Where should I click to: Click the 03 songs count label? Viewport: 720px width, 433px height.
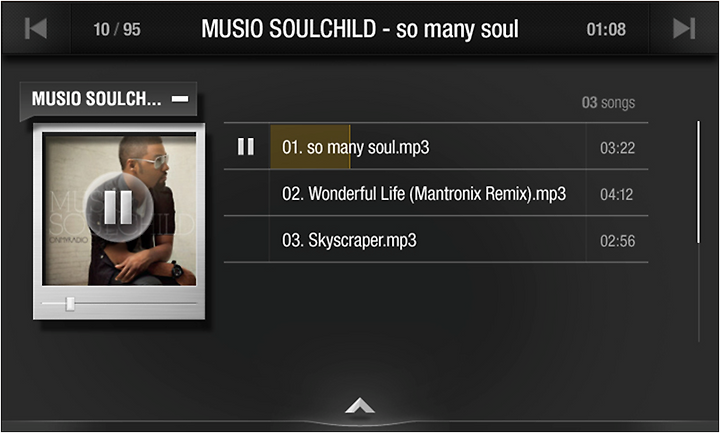[608, 102]
